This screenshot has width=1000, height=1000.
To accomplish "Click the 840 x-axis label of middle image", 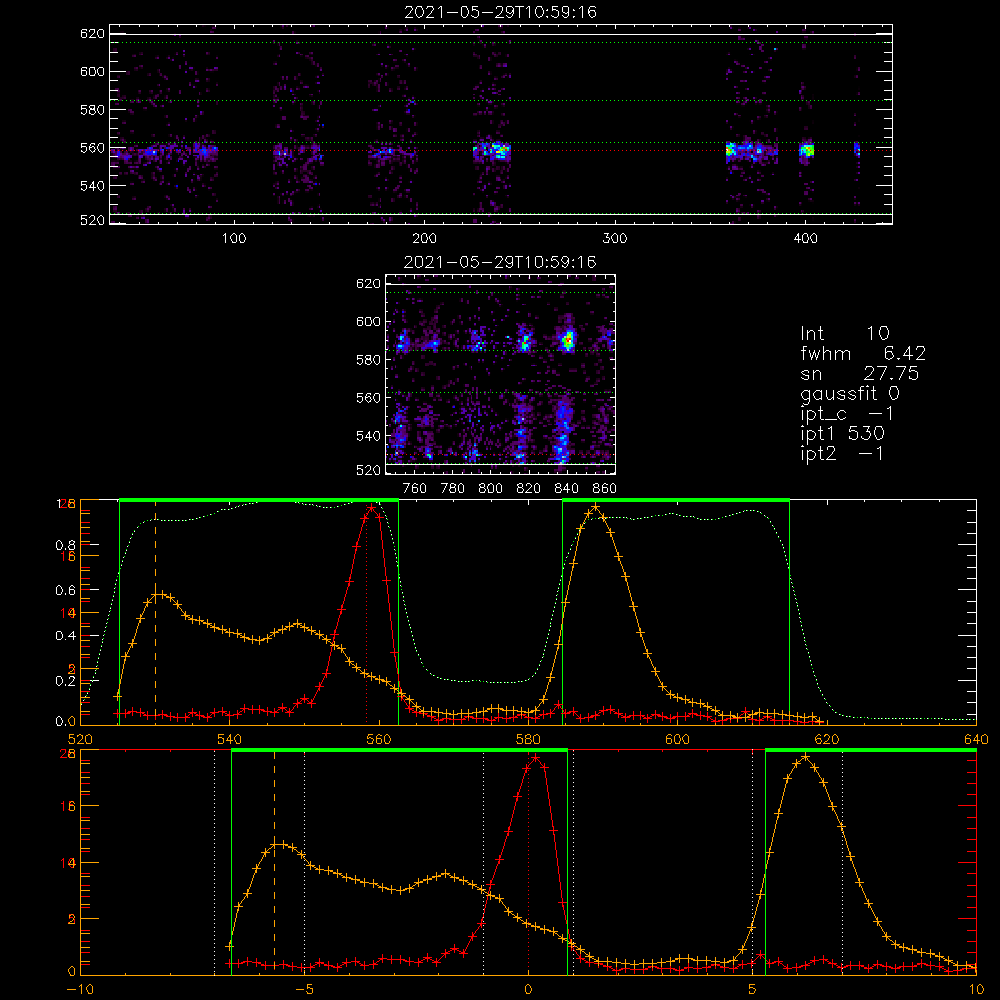I will [x=566, y=489].
